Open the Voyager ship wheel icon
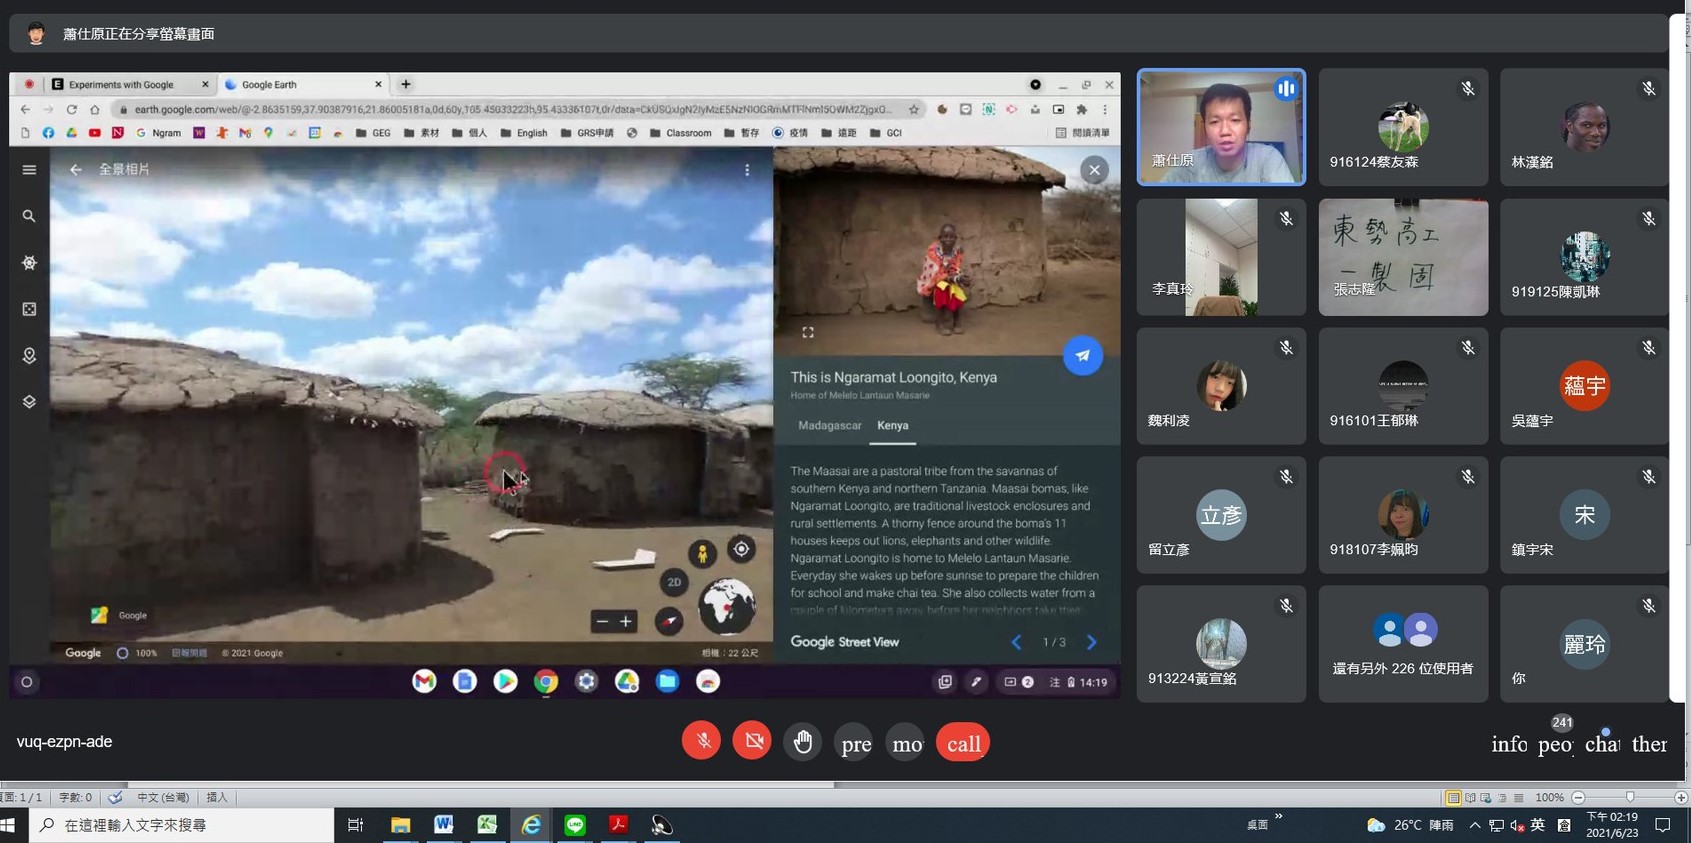Screen dimensions: 1691x843 (29, 263)
